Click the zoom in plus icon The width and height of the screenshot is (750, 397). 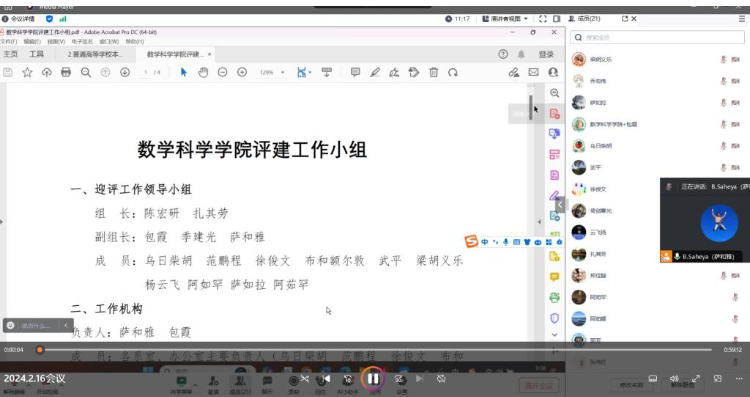point(242,72)
